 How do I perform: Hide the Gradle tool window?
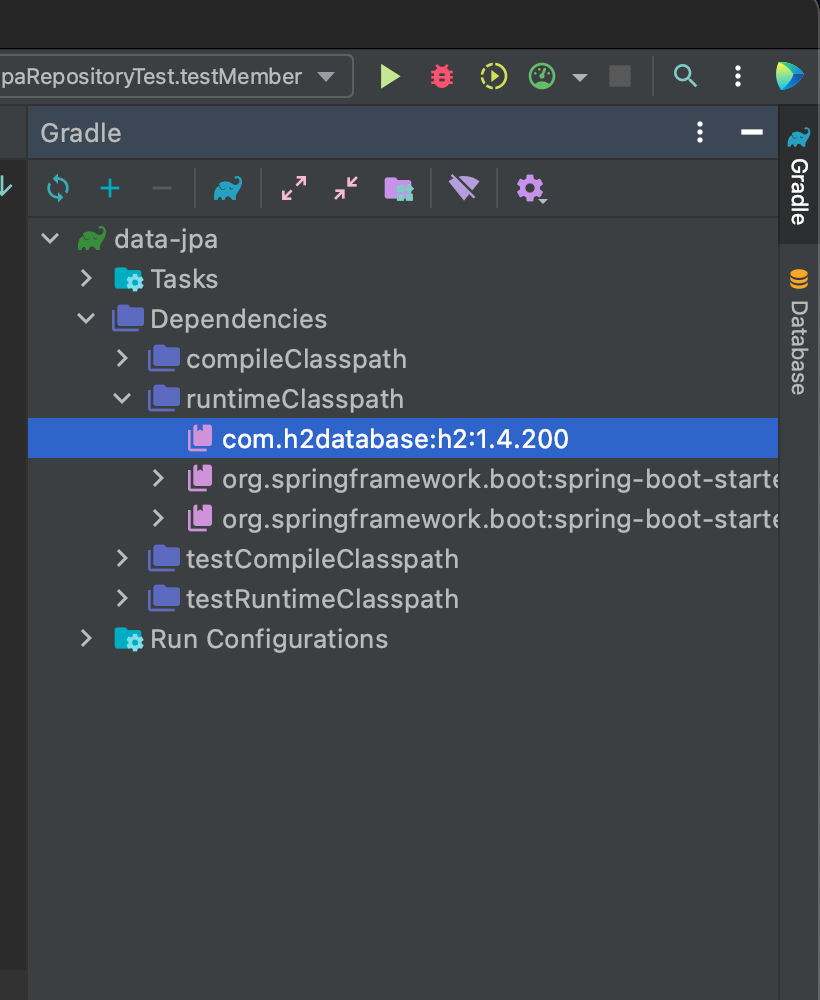[751, 132]
